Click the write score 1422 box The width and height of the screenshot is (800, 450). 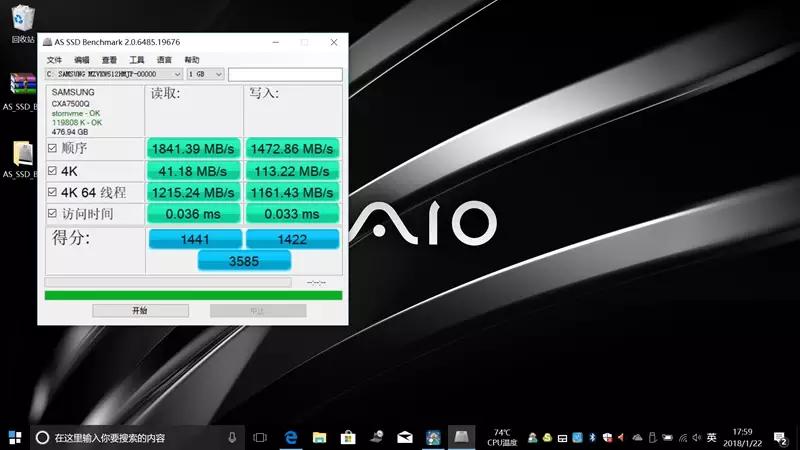[292, 239]
